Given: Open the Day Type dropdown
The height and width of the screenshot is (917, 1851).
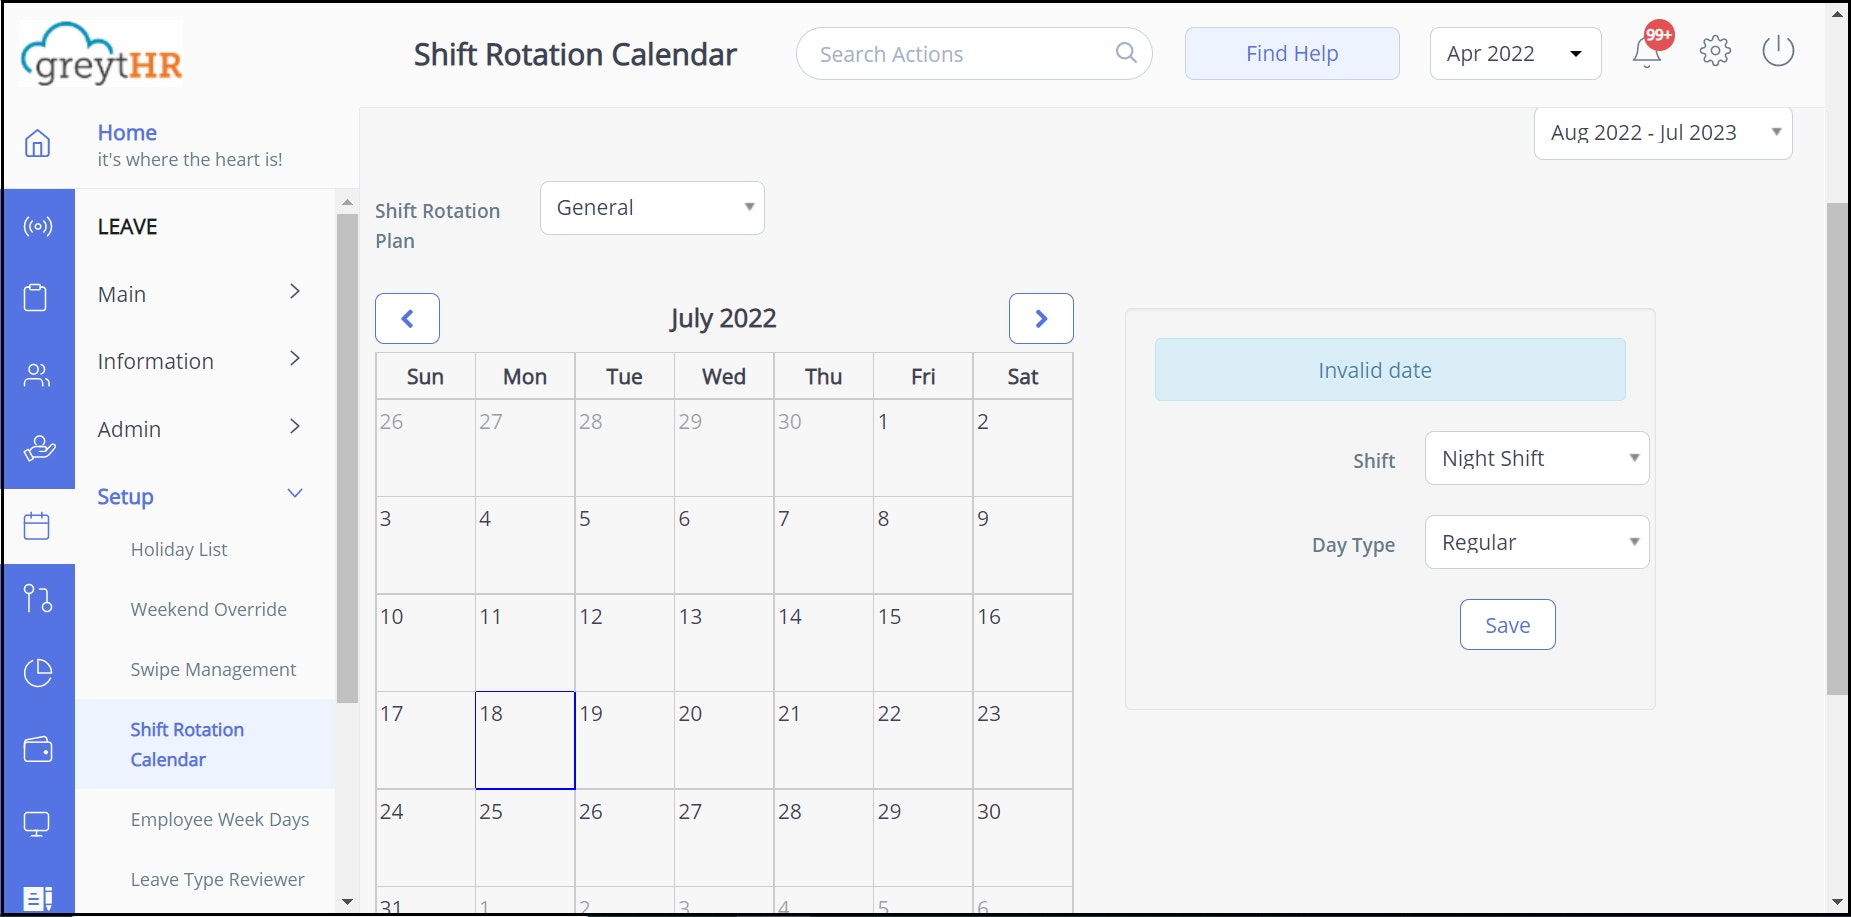Looking at the screenshot, I should [1537, 542].
